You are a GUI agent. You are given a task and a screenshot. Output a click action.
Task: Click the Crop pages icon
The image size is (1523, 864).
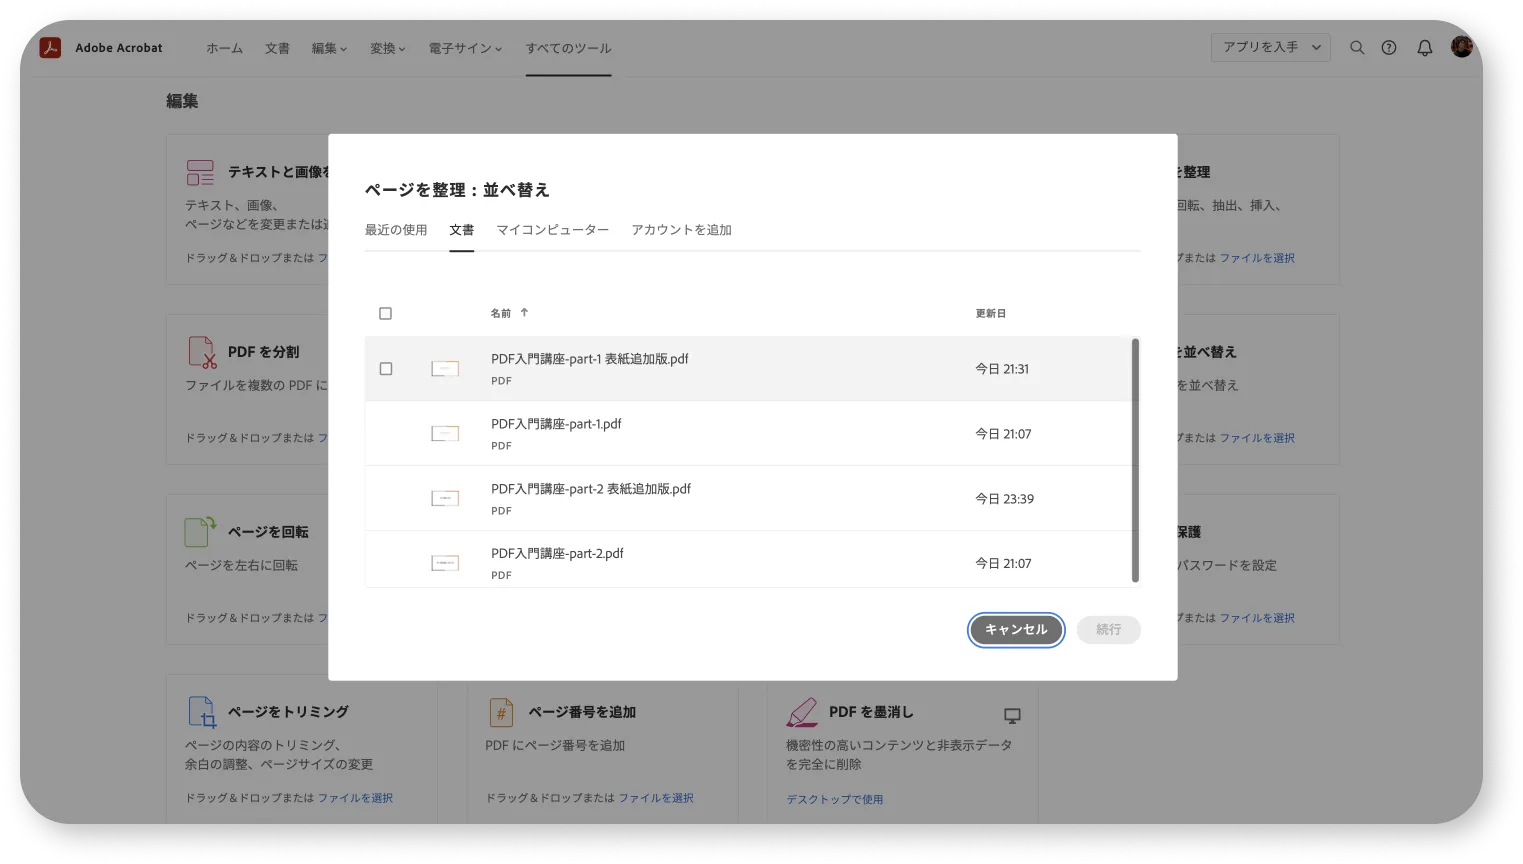[x=202, y=712]
